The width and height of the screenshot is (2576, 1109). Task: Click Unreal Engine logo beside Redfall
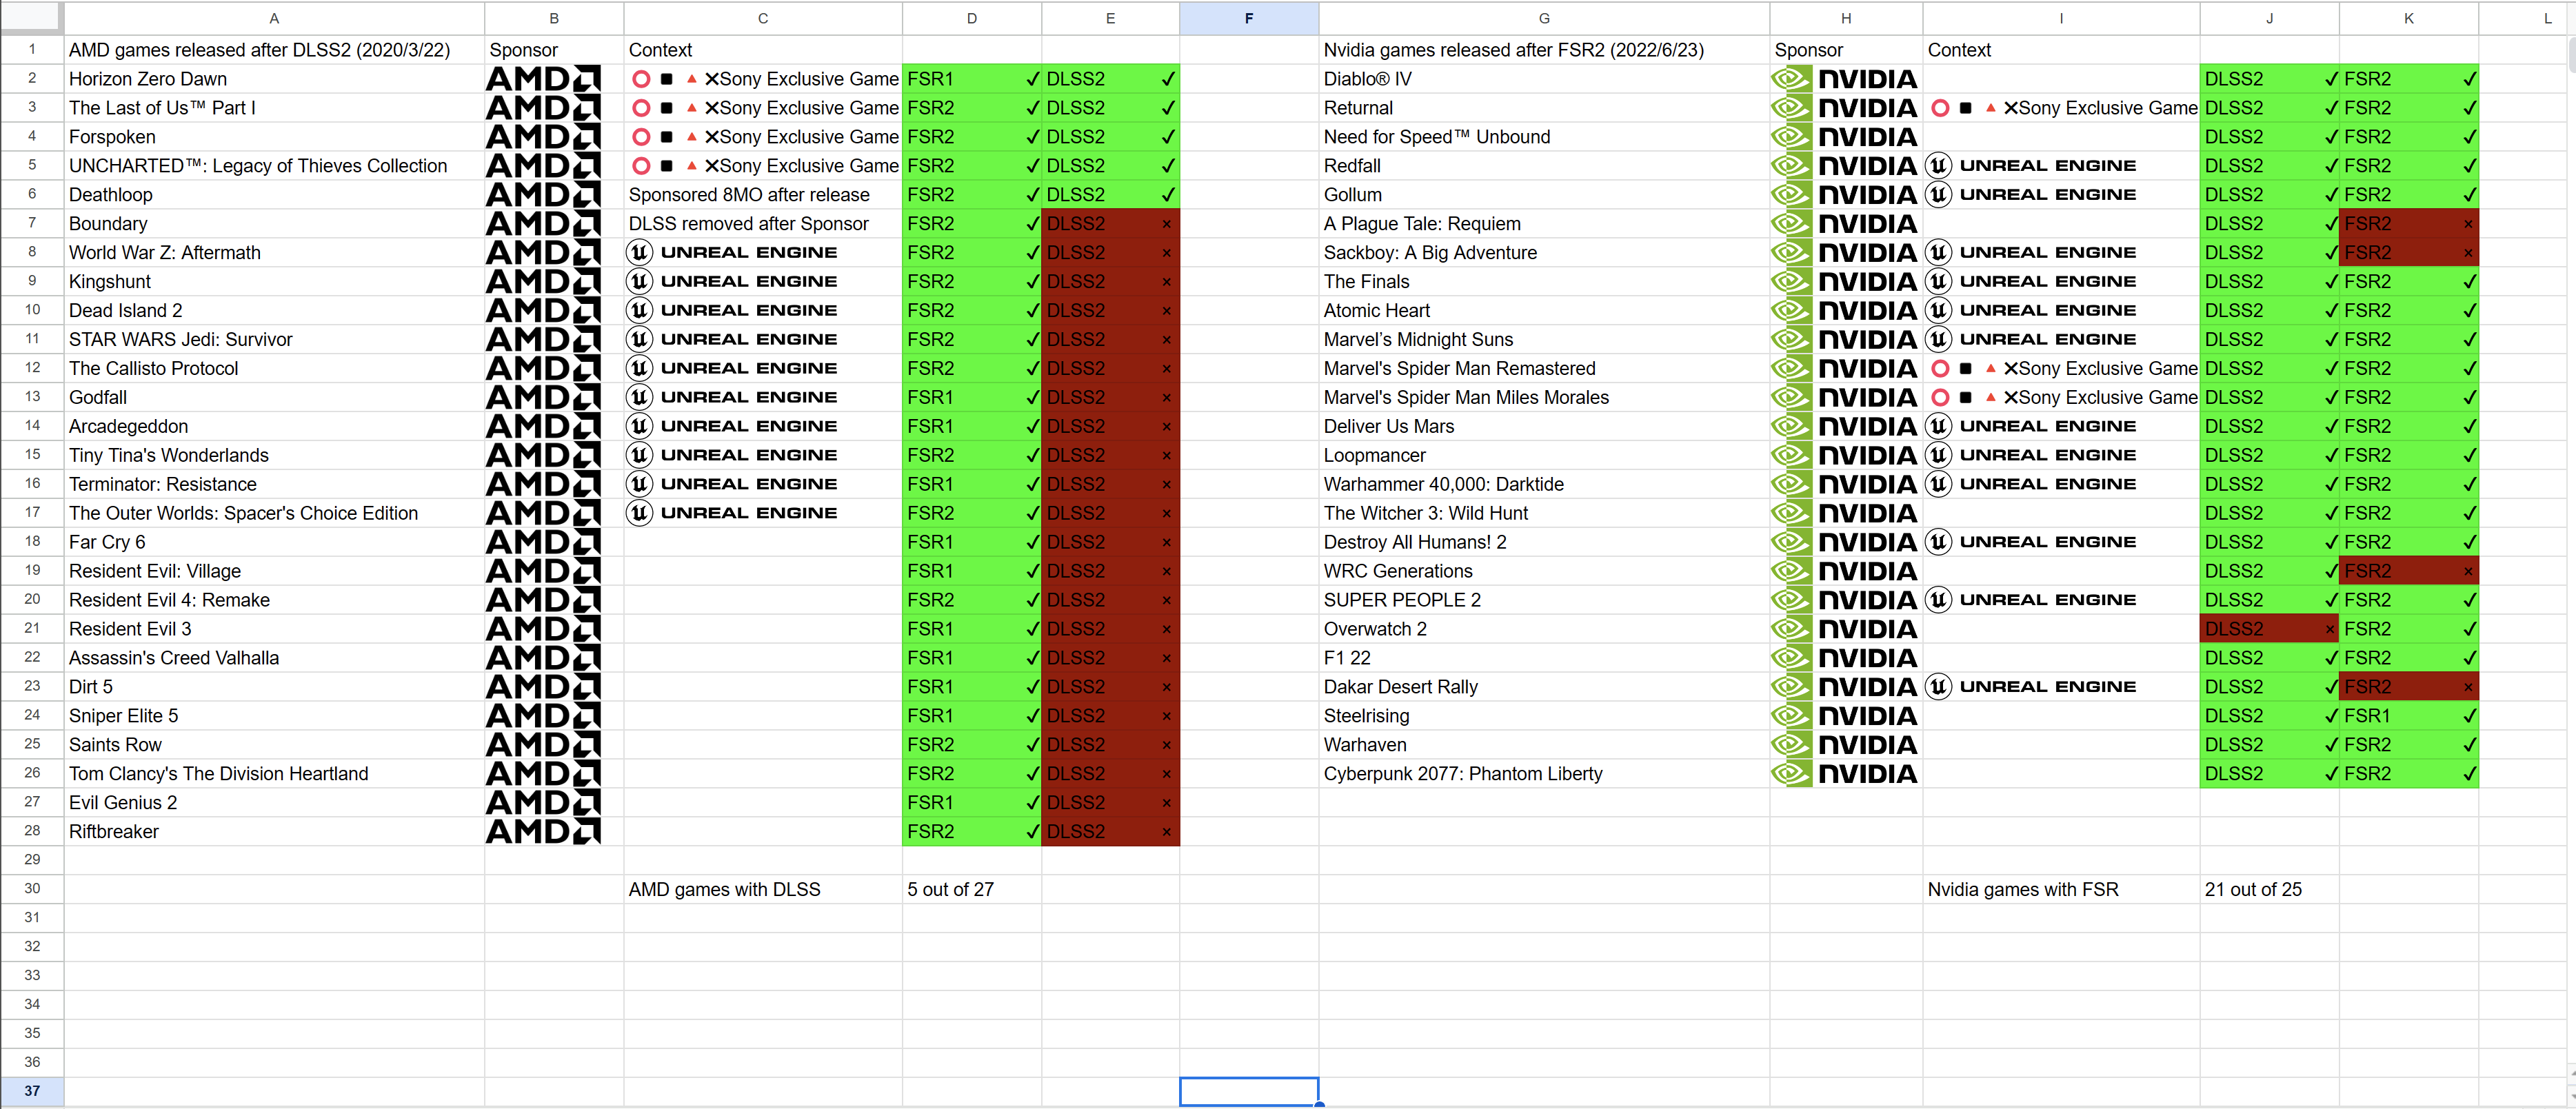point(2031,166)
